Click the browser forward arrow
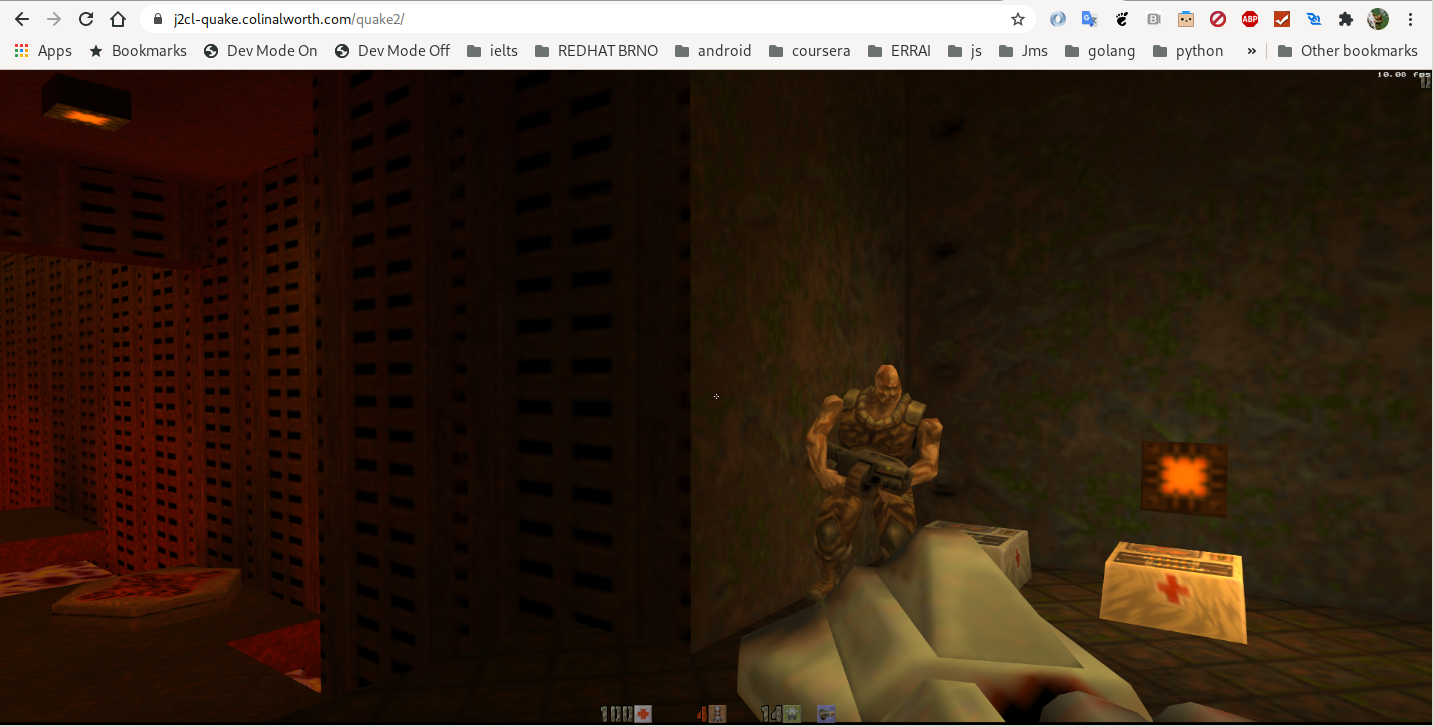Viewport: 1434px width, 727px height. 54,19
